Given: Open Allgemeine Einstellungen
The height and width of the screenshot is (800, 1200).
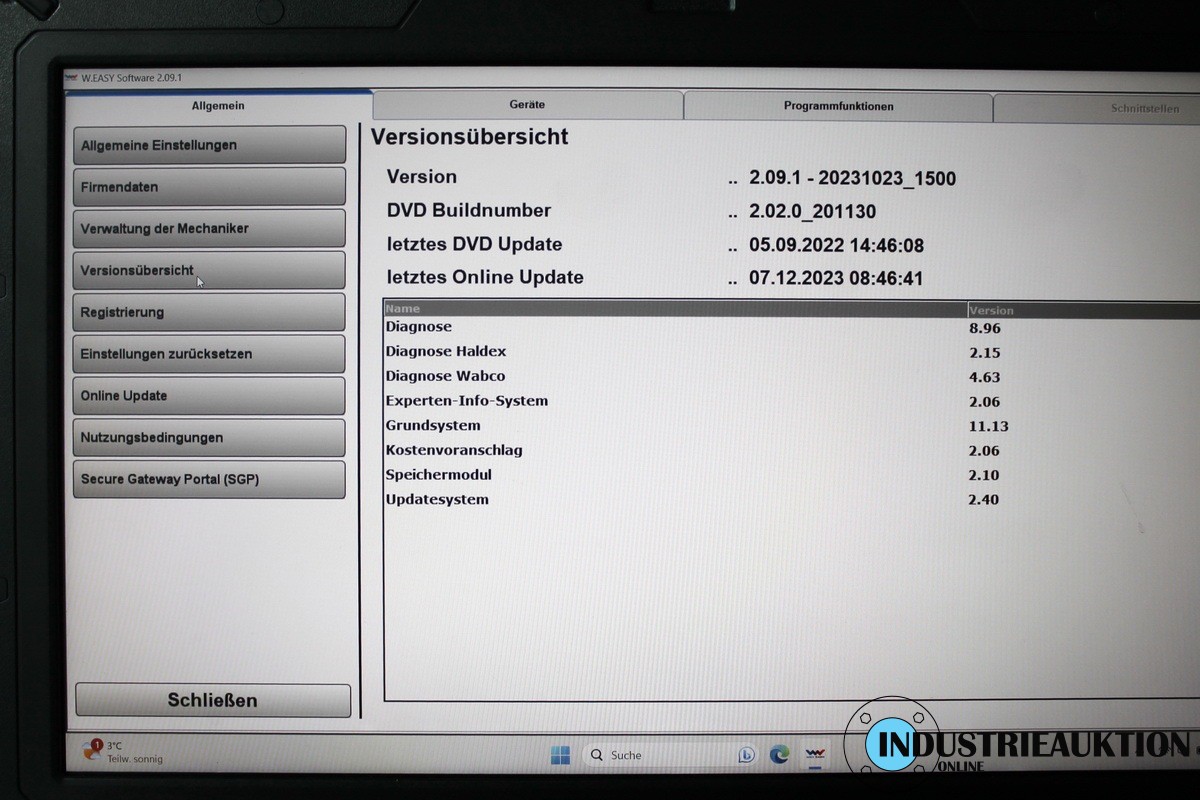Looking at the screenshot, I should pyautogui.click(x=209, y=145).
